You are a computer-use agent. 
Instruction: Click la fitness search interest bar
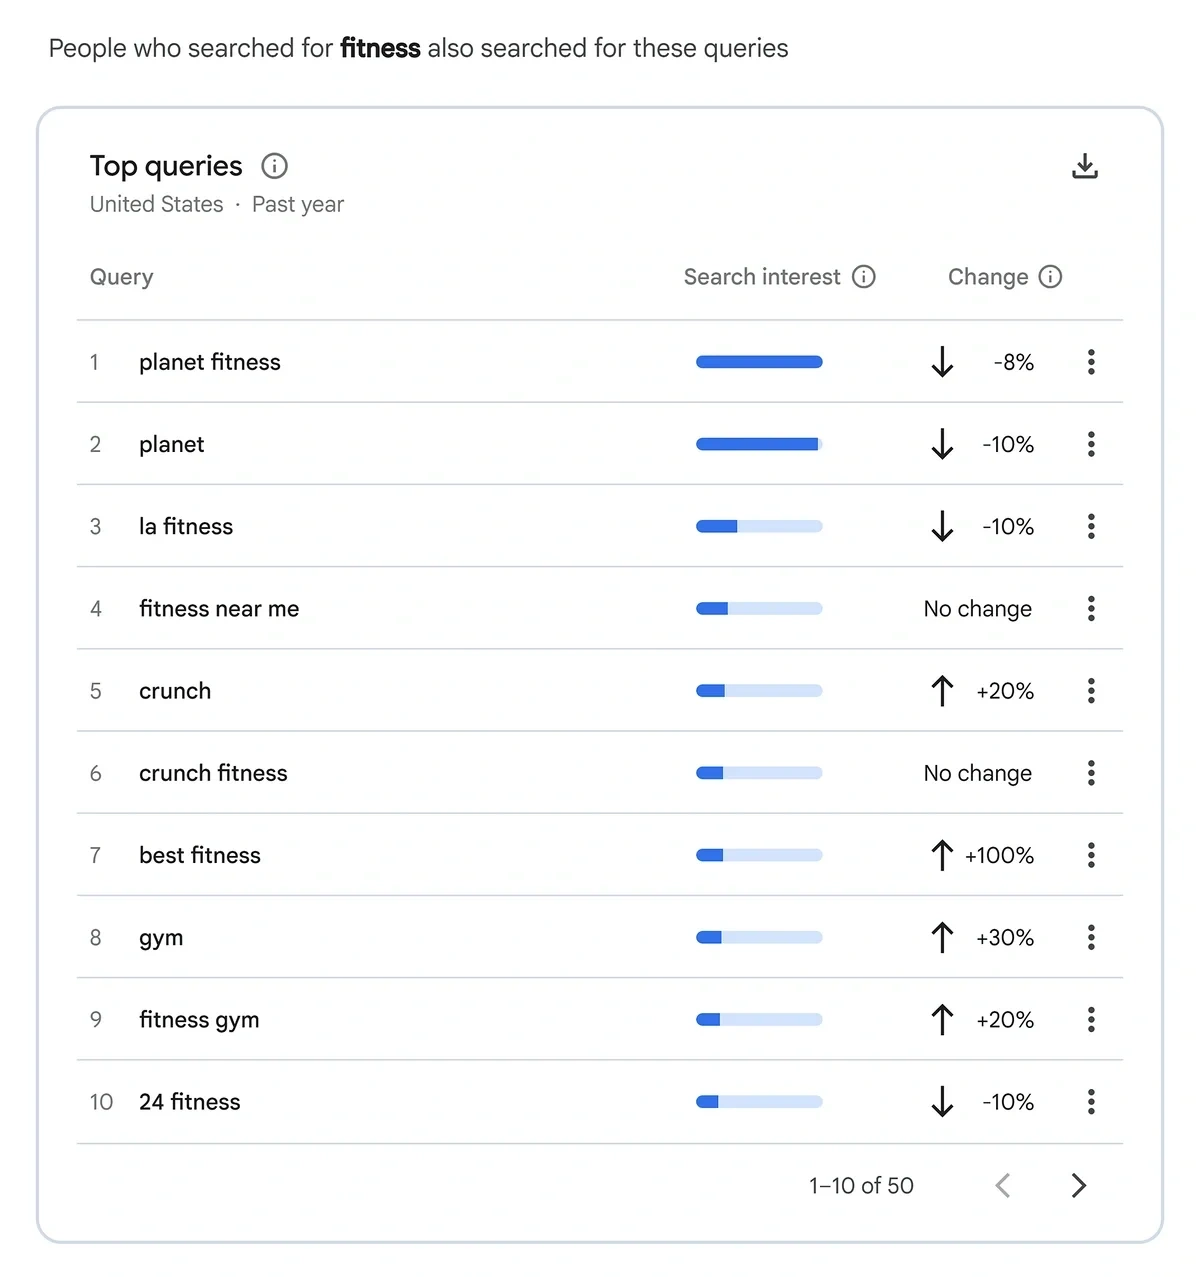759,526
